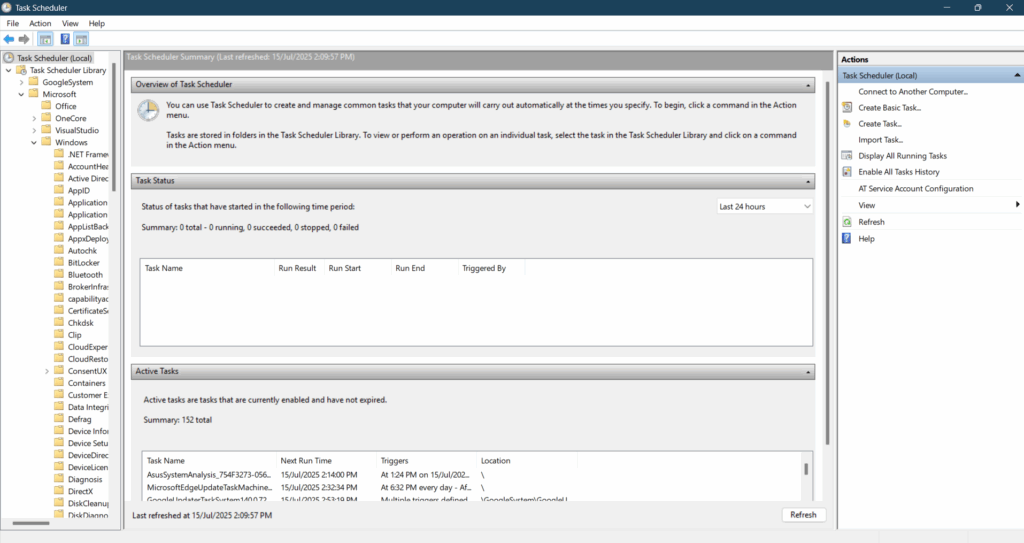Click the Help icon in Actions pane
The height and width of the screenshot is (543, 1024).
[x=847, y=239]
